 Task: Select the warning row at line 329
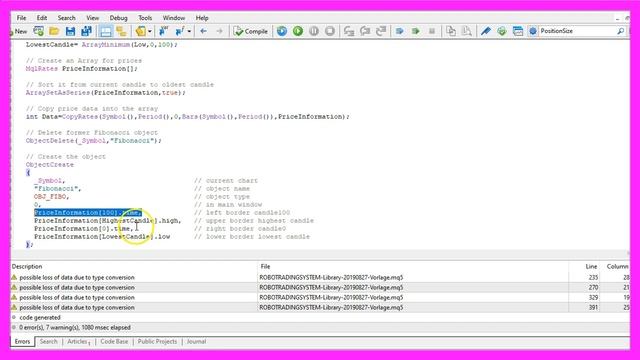tap(320, 298)
